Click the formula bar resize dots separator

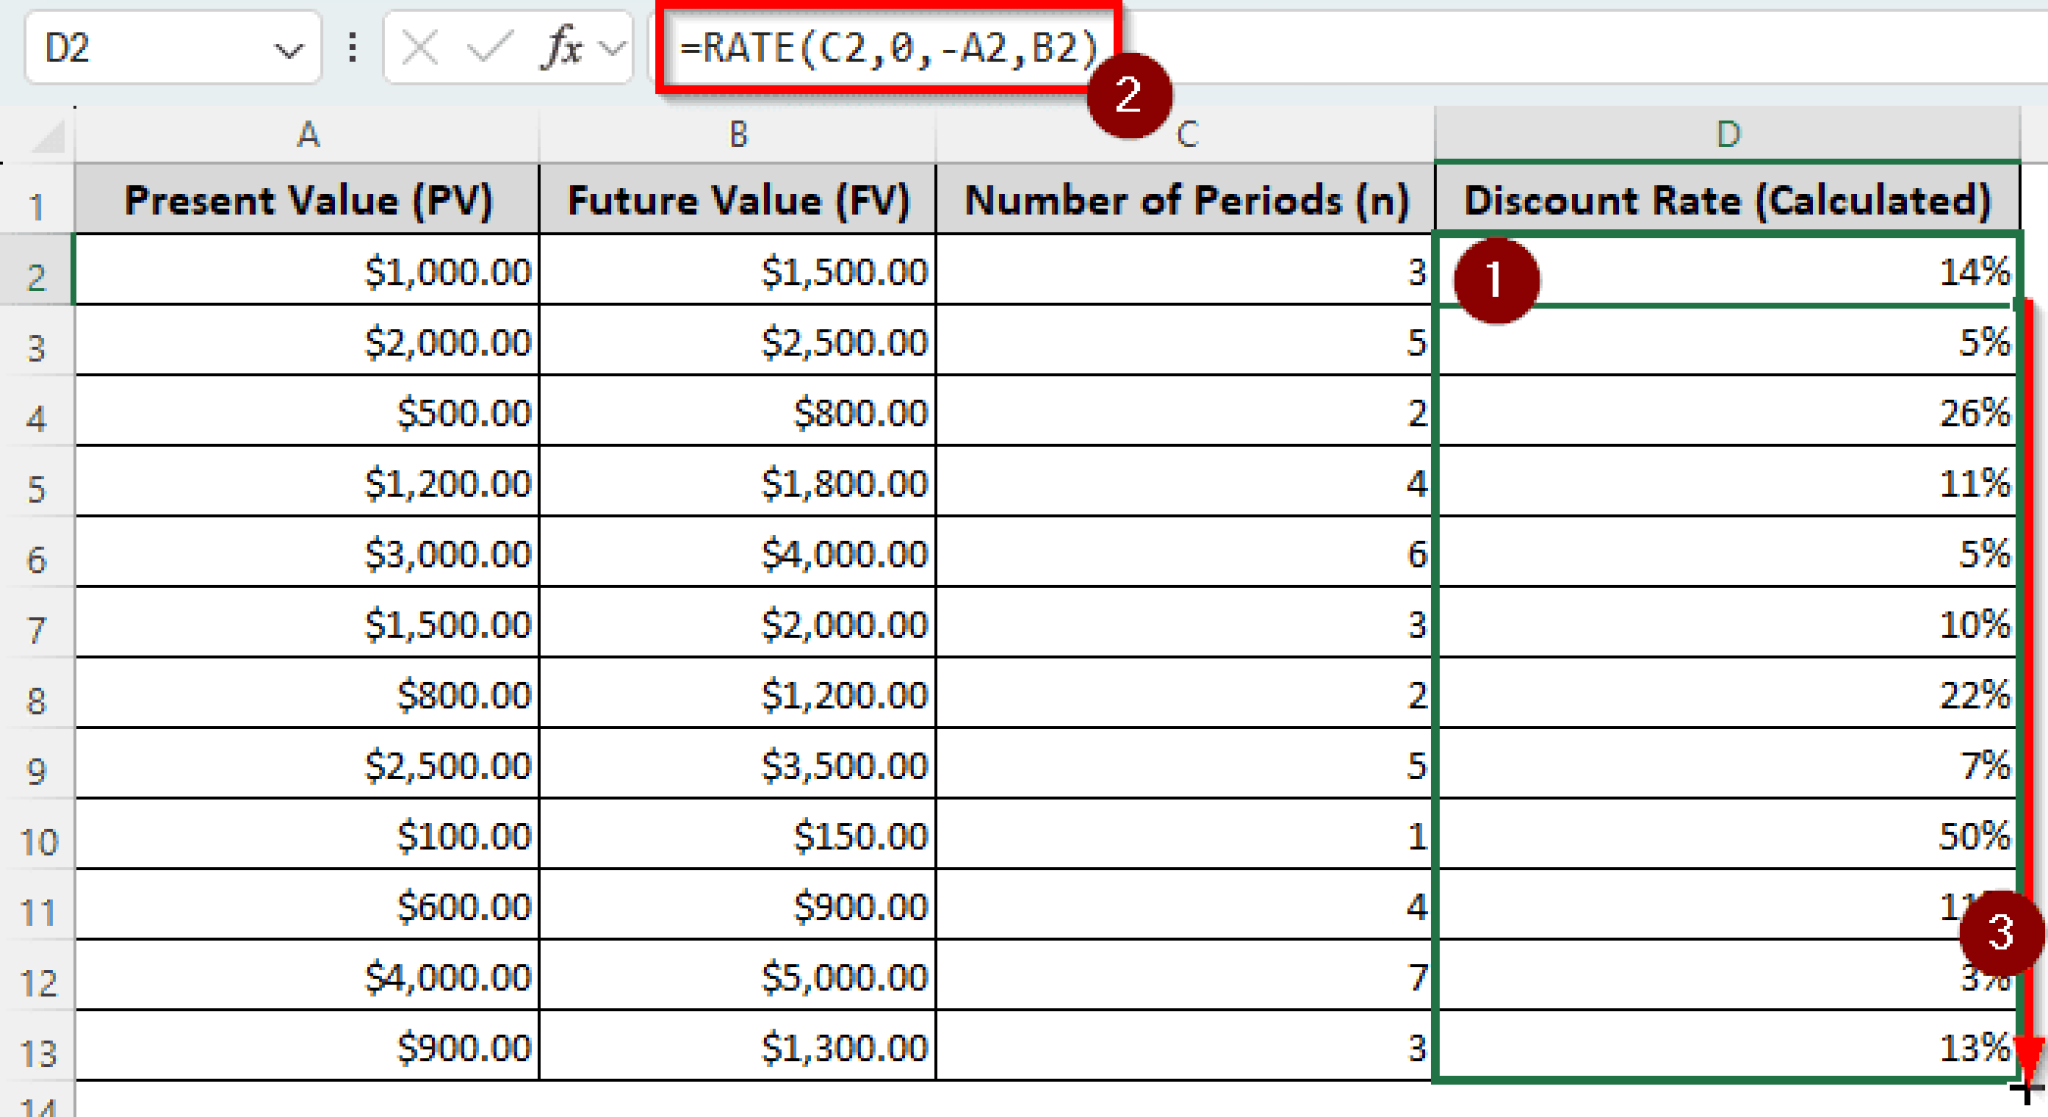(x=352, y=45)
